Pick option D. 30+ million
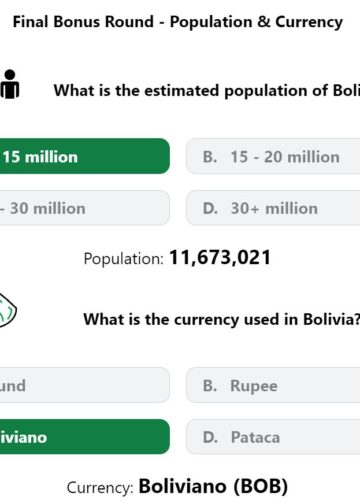 [x=273, y=208]
